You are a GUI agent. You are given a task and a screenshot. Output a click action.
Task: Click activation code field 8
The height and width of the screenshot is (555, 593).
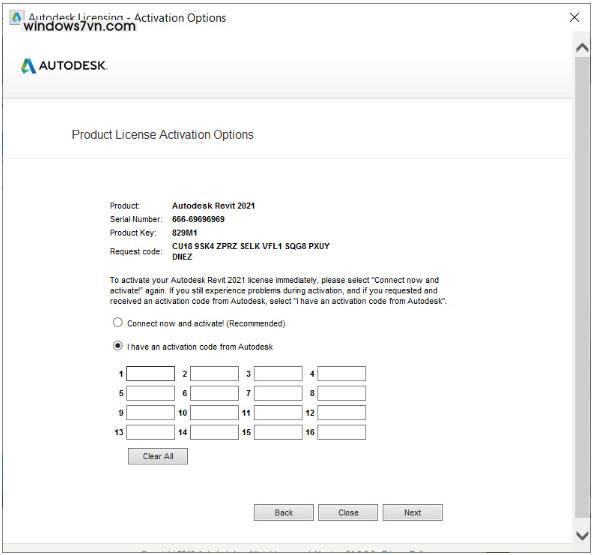(x=342, y=393)
